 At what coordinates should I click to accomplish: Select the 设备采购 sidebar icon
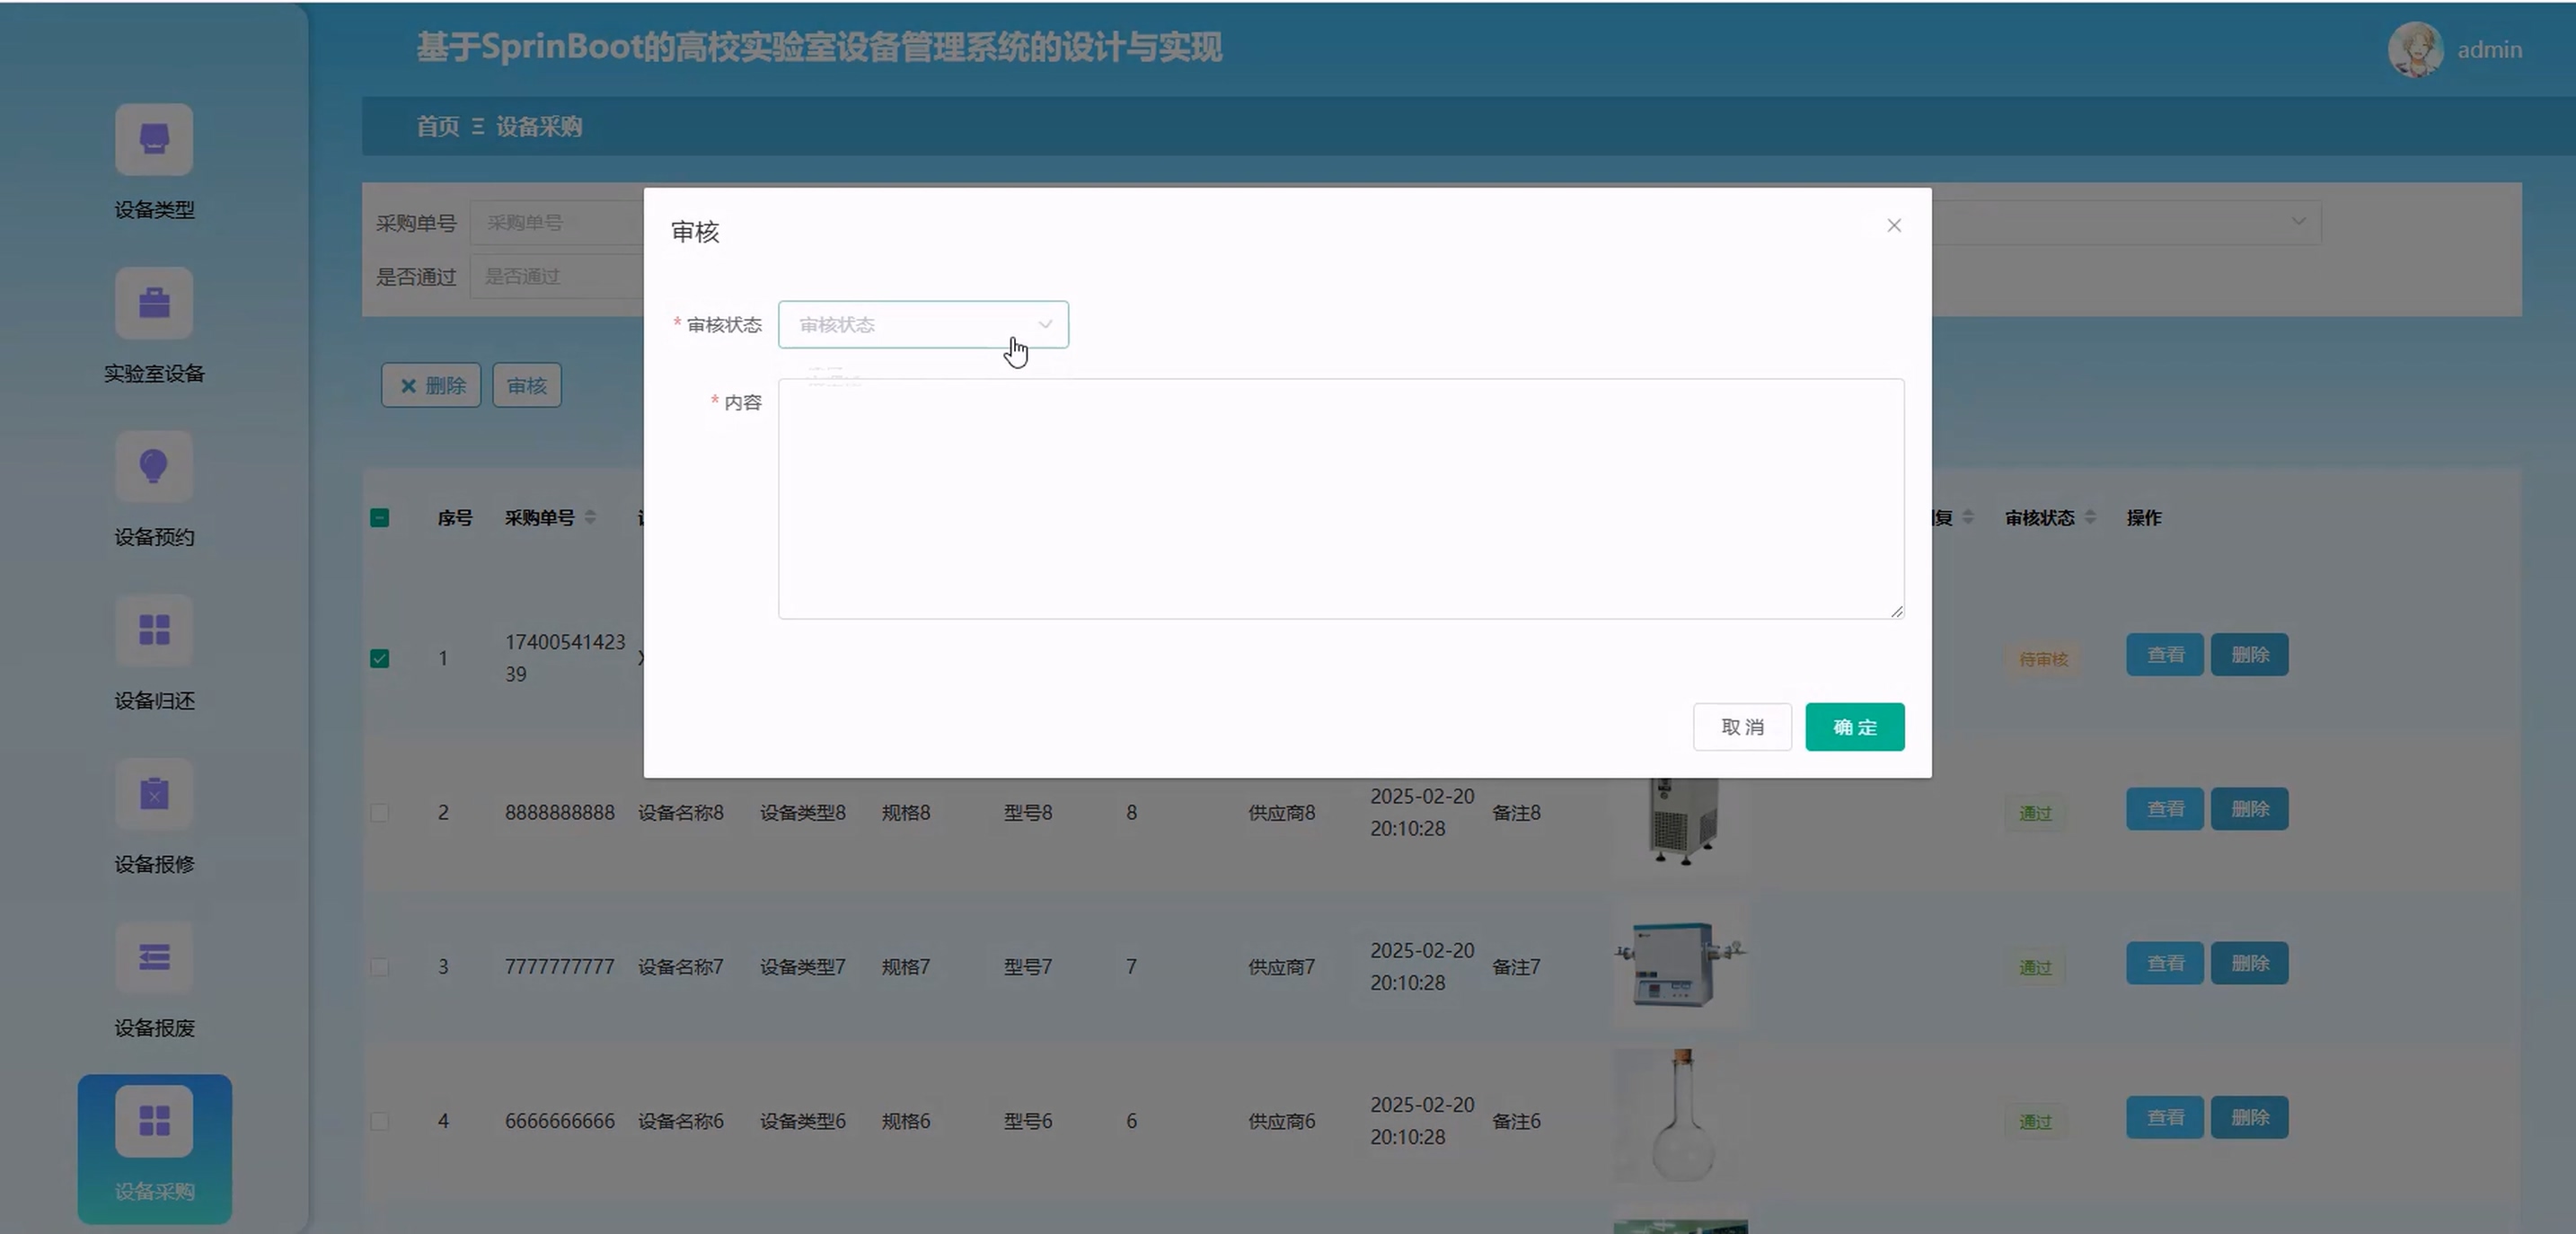[153, 1121]
